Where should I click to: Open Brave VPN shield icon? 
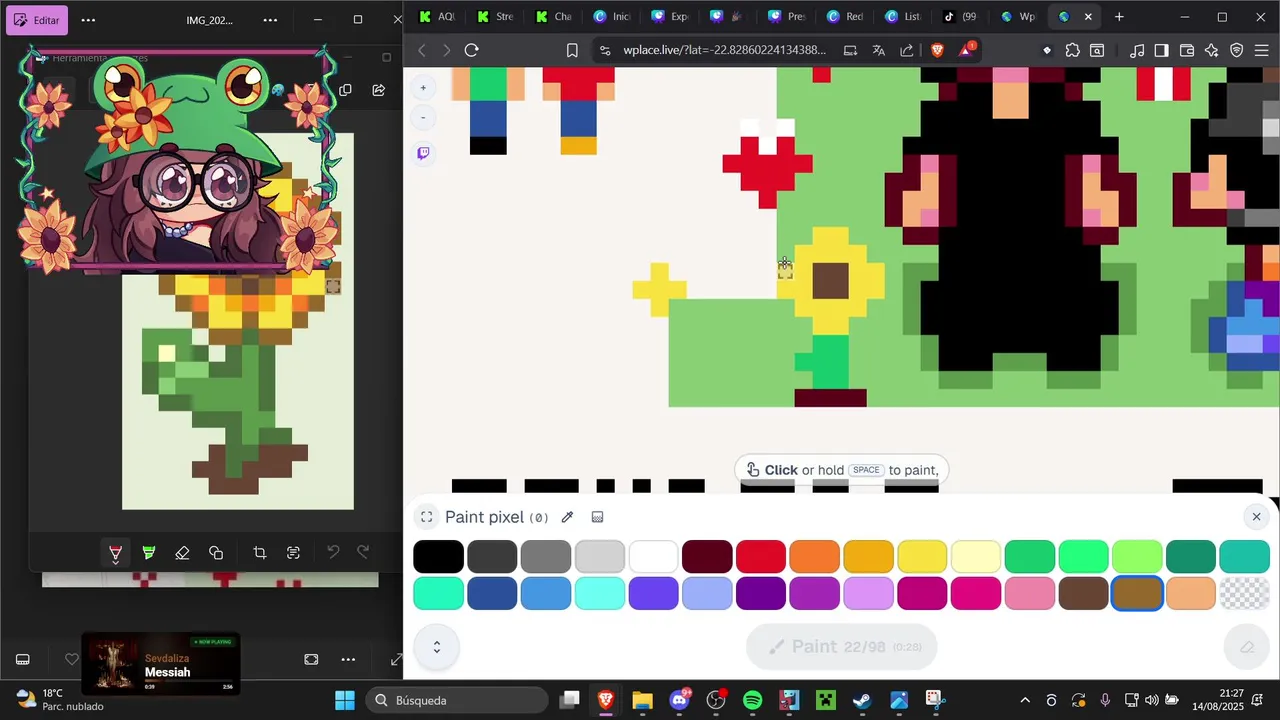pyautogui.click(x=1236, y=50)
